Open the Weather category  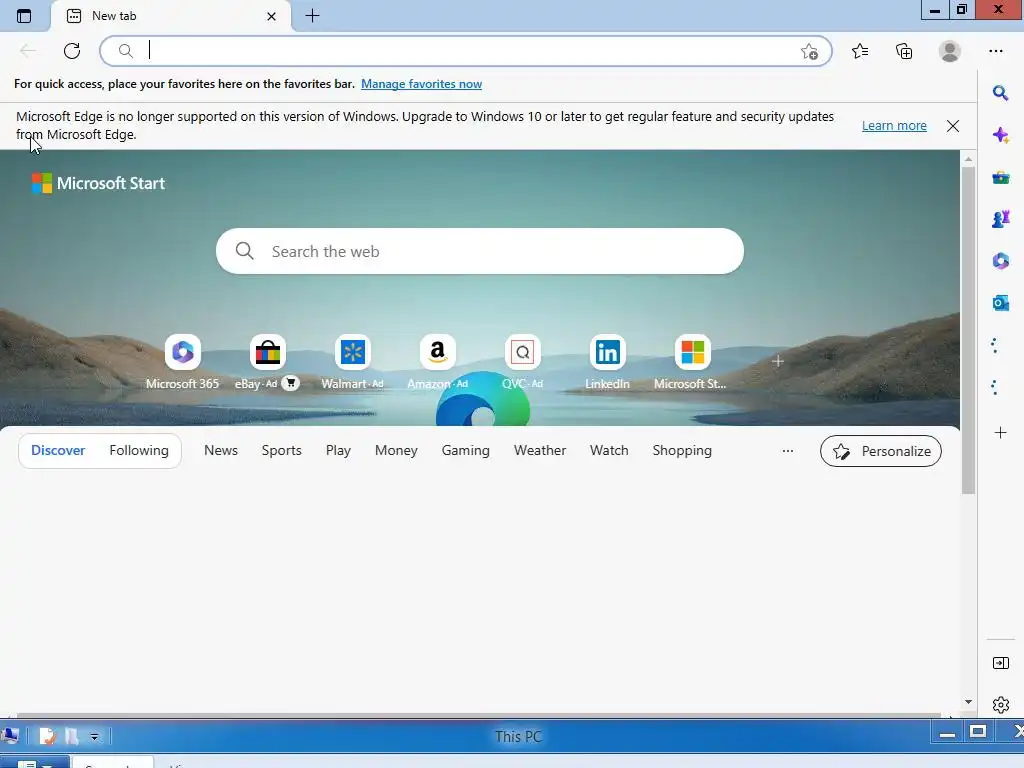tap(540, 451)
